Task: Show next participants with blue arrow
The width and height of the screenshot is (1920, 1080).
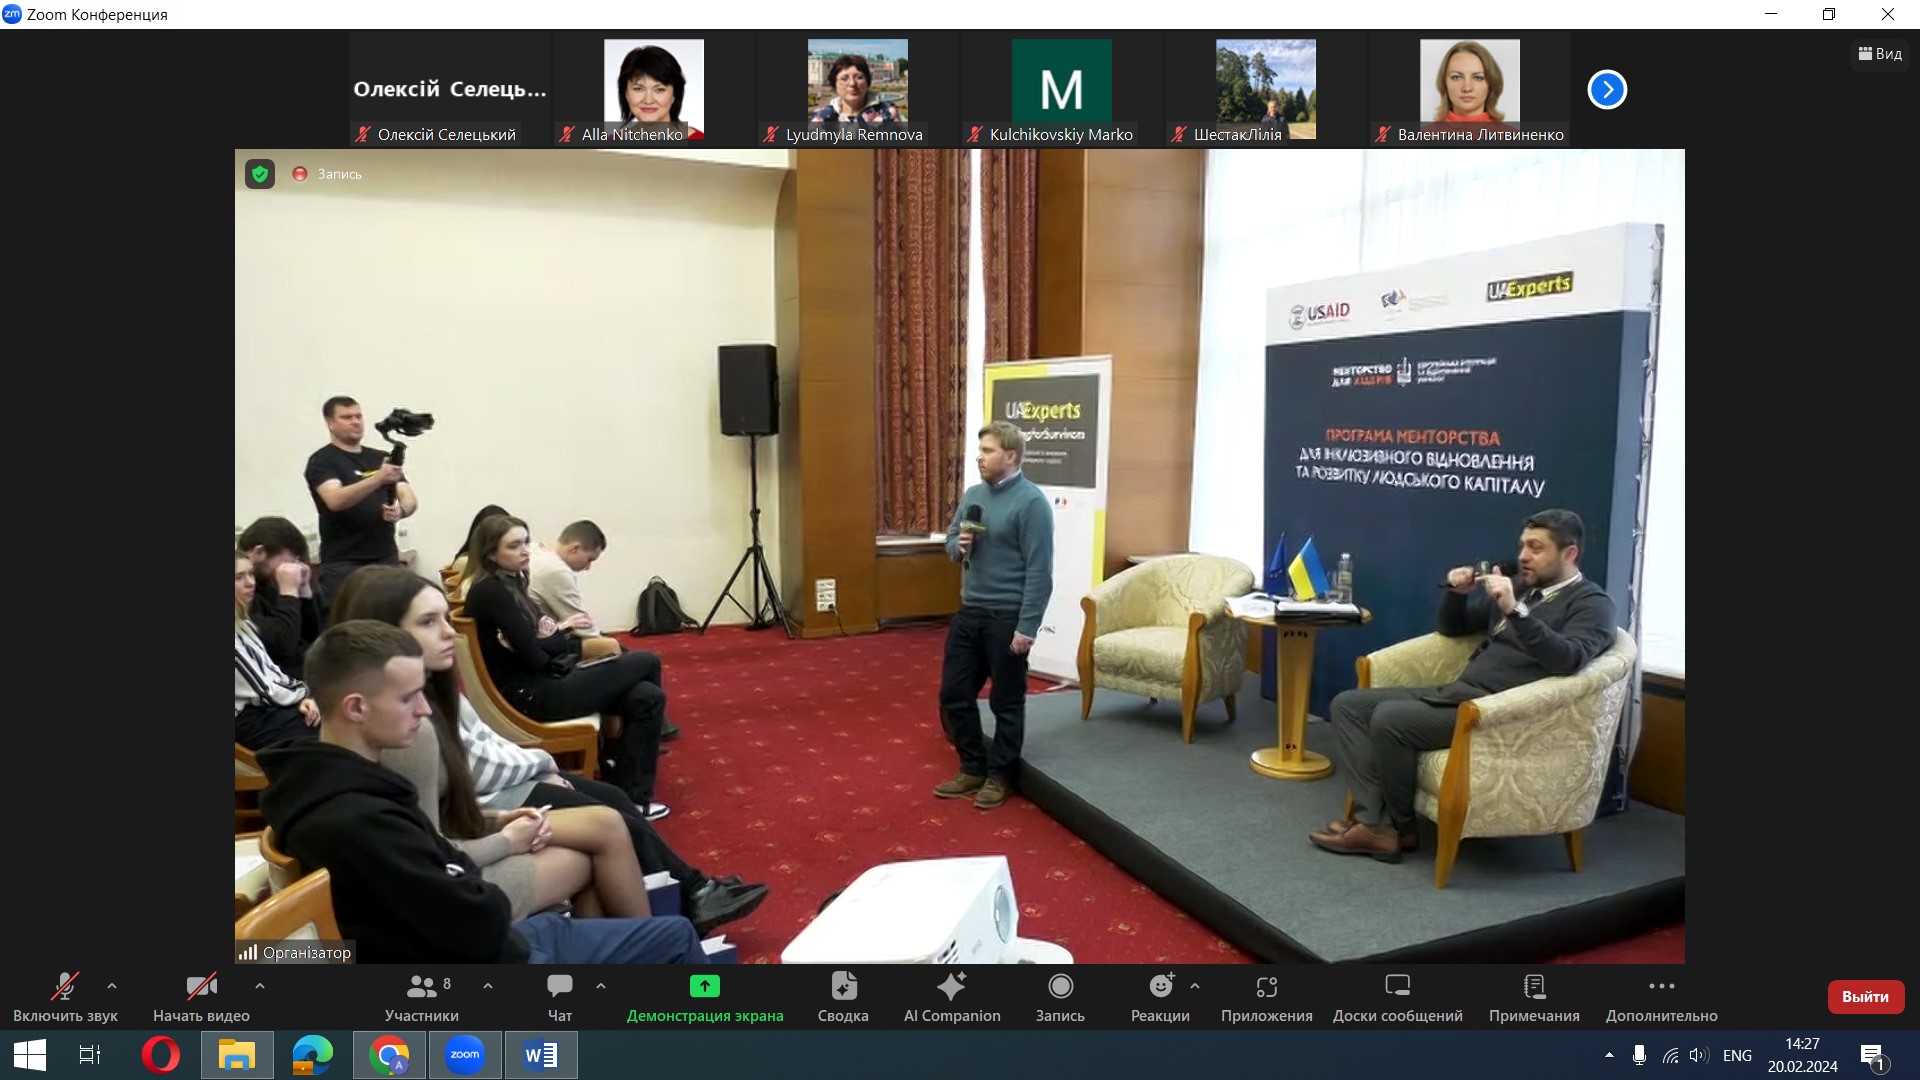Action: pyautogui.click(x=1607, y=90)
